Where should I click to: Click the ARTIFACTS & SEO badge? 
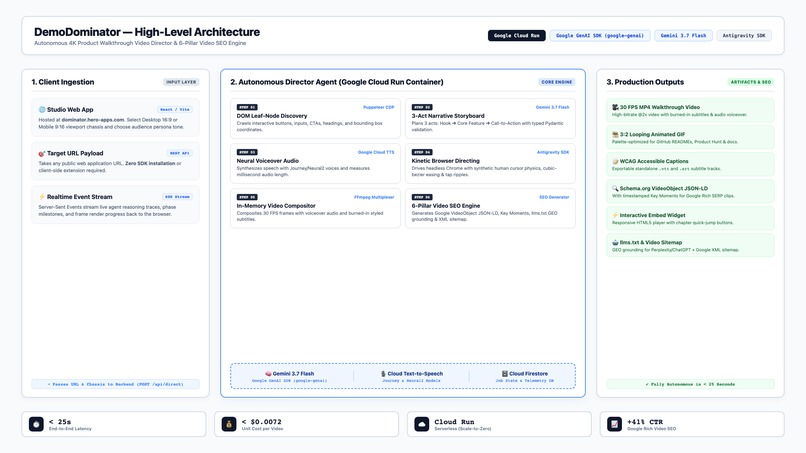click(x=751, y=82)
